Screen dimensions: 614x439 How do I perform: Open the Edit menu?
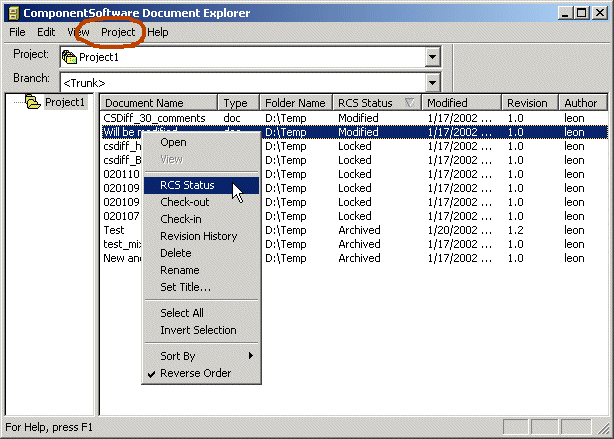click(x=46, y=32)
